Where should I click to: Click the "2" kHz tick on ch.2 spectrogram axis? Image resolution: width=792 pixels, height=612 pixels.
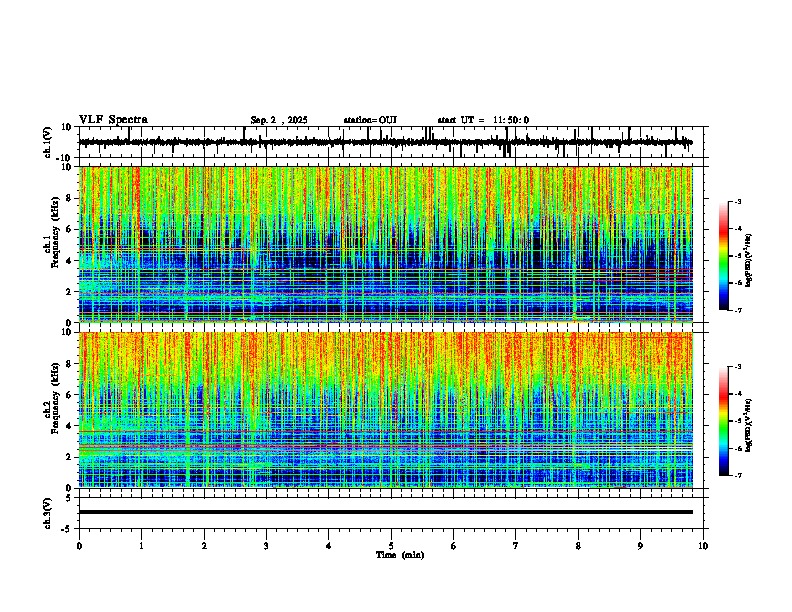point(70,457)
